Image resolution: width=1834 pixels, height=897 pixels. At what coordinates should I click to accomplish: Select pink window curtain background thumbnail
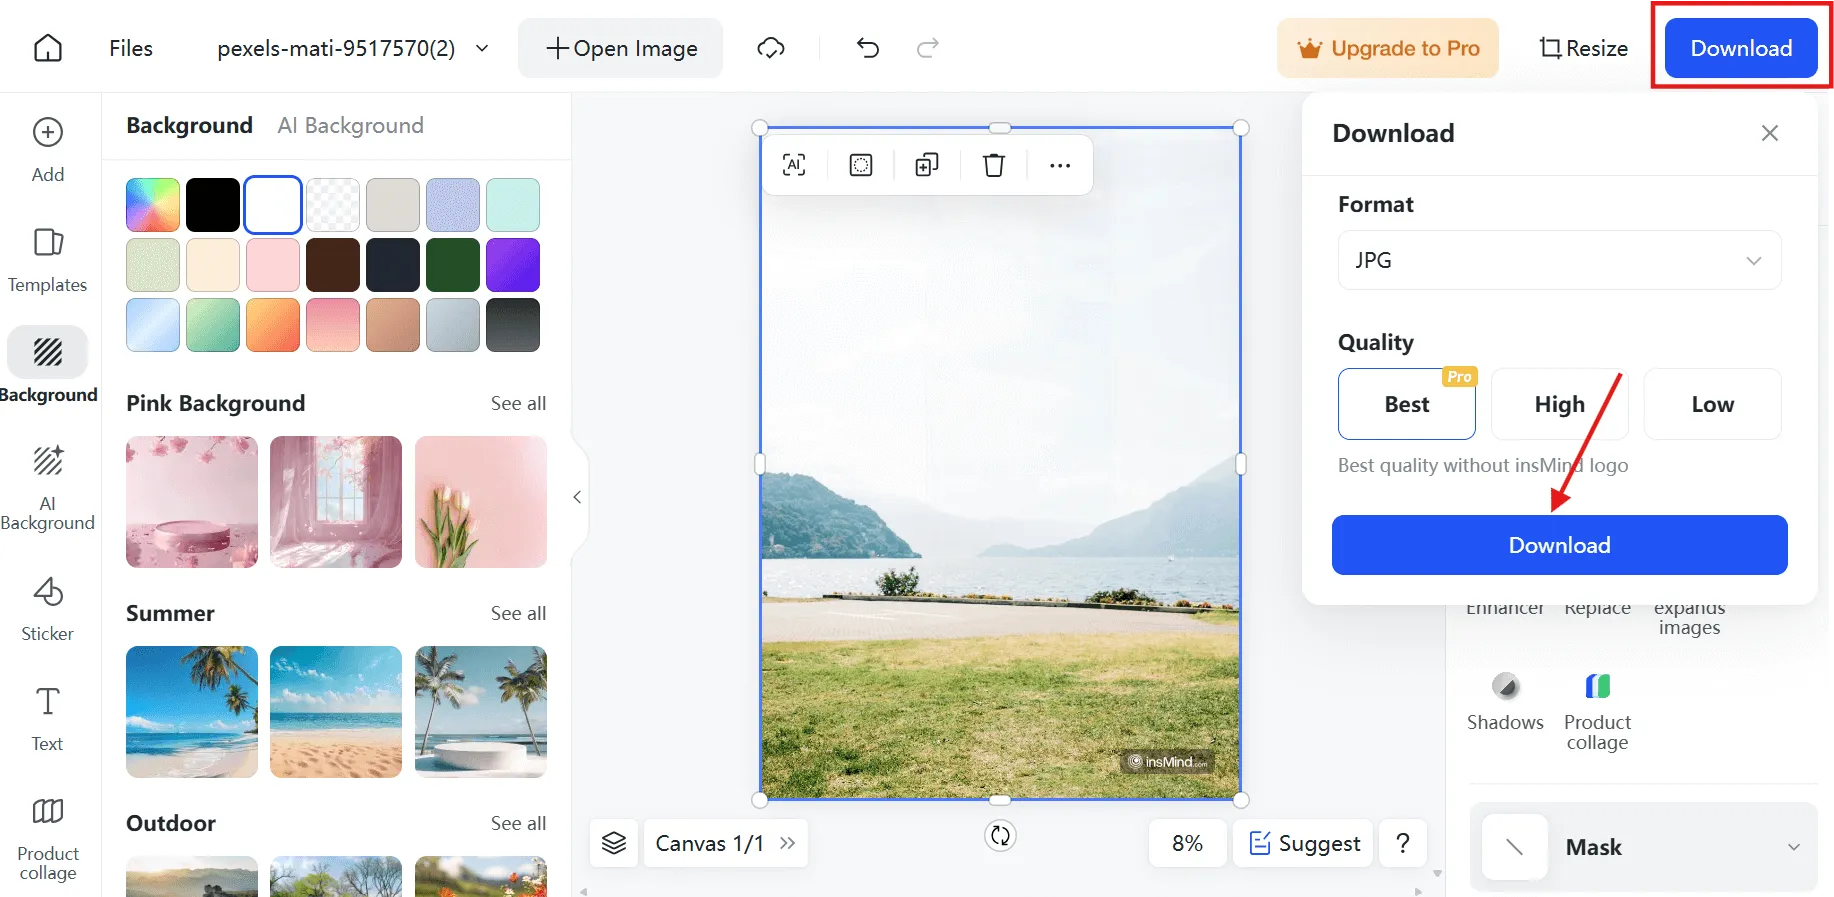(336, 502)
